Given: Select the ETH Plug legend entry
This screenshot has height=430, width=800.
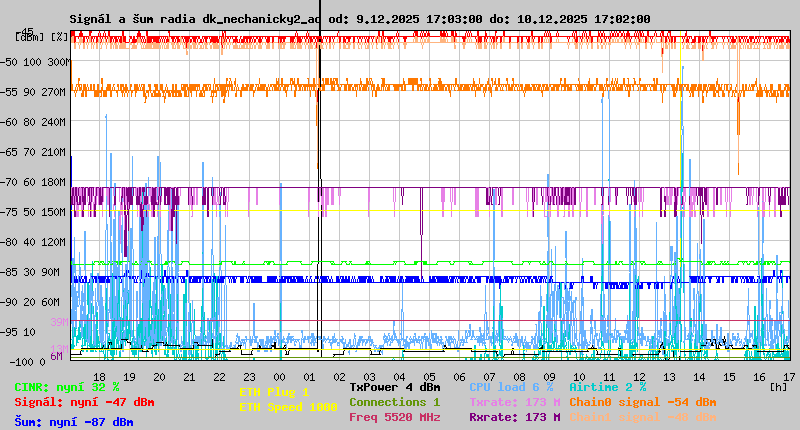Looking at the screenshot, I should point(274,392).
